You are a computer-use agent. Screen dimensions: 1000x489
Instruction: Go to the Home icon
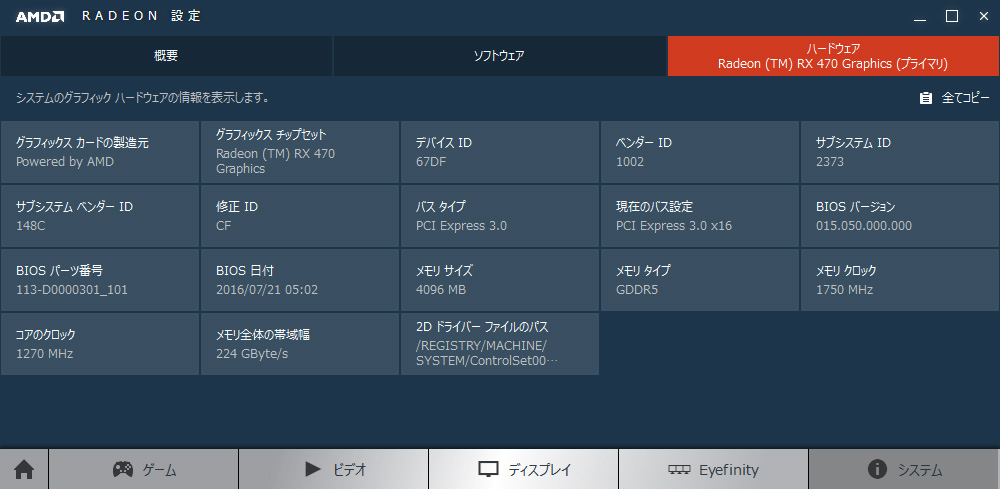click(x=24, y=470)
